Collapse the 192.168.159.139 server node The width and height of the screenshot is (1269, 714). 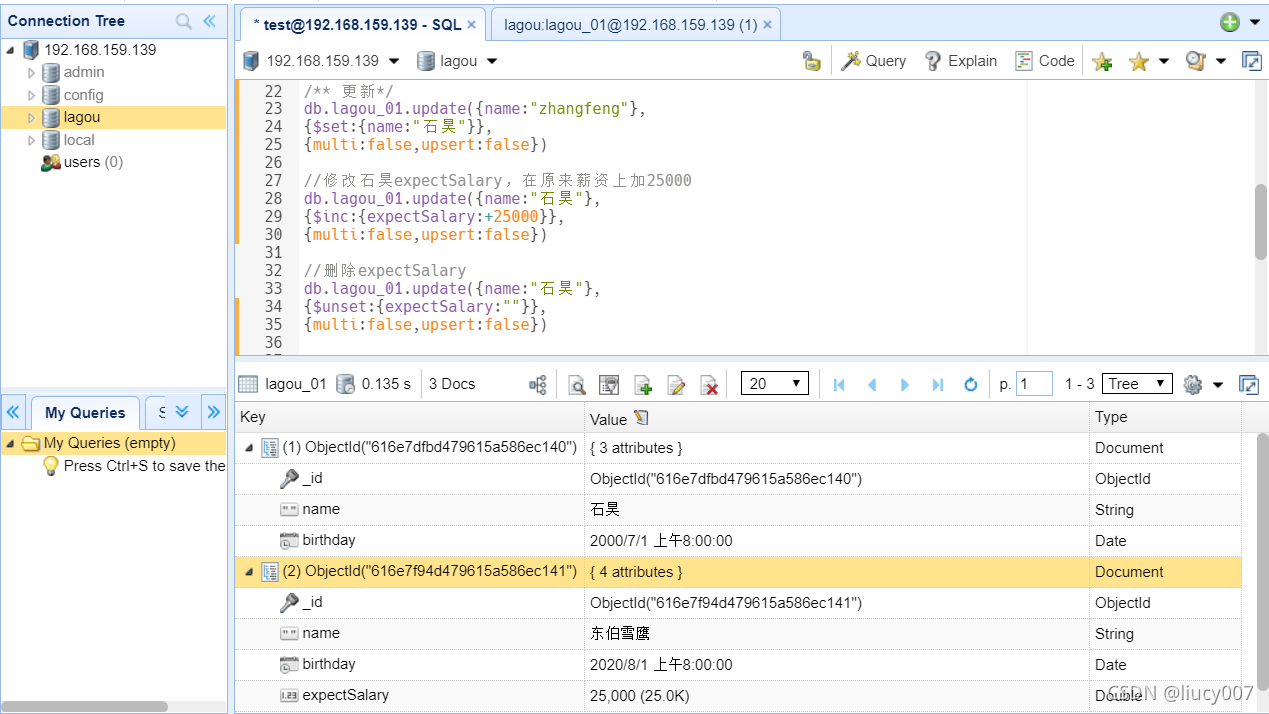click(10, 50)
